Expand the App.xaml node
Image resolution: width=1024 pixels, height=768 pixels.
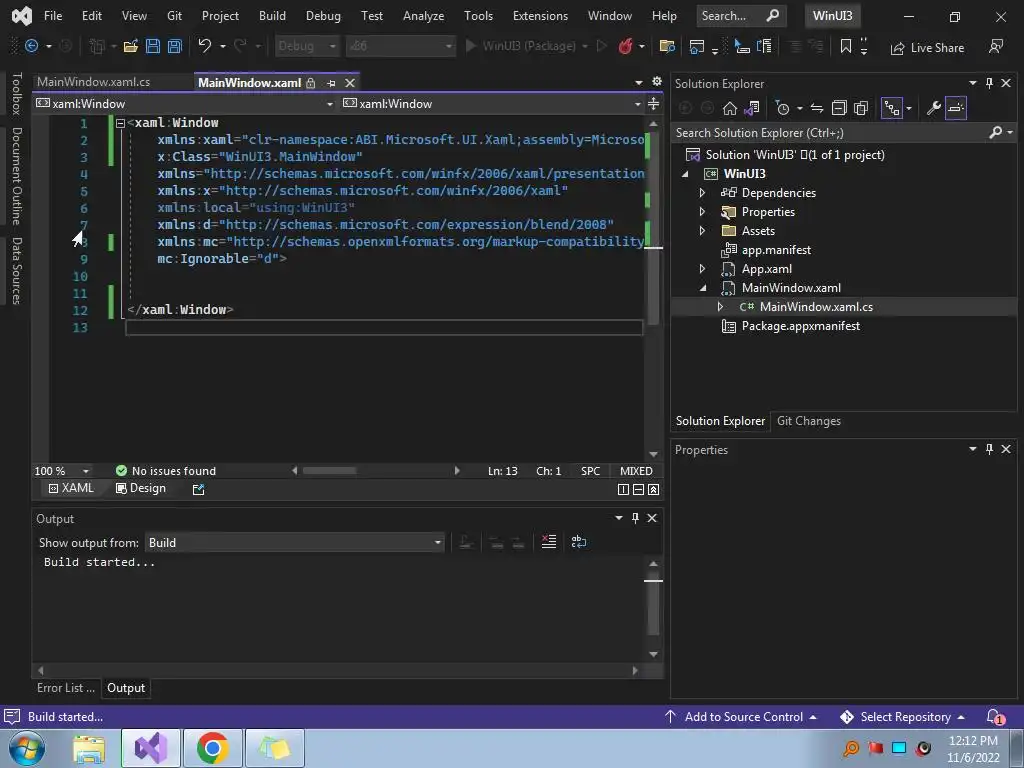702,268
